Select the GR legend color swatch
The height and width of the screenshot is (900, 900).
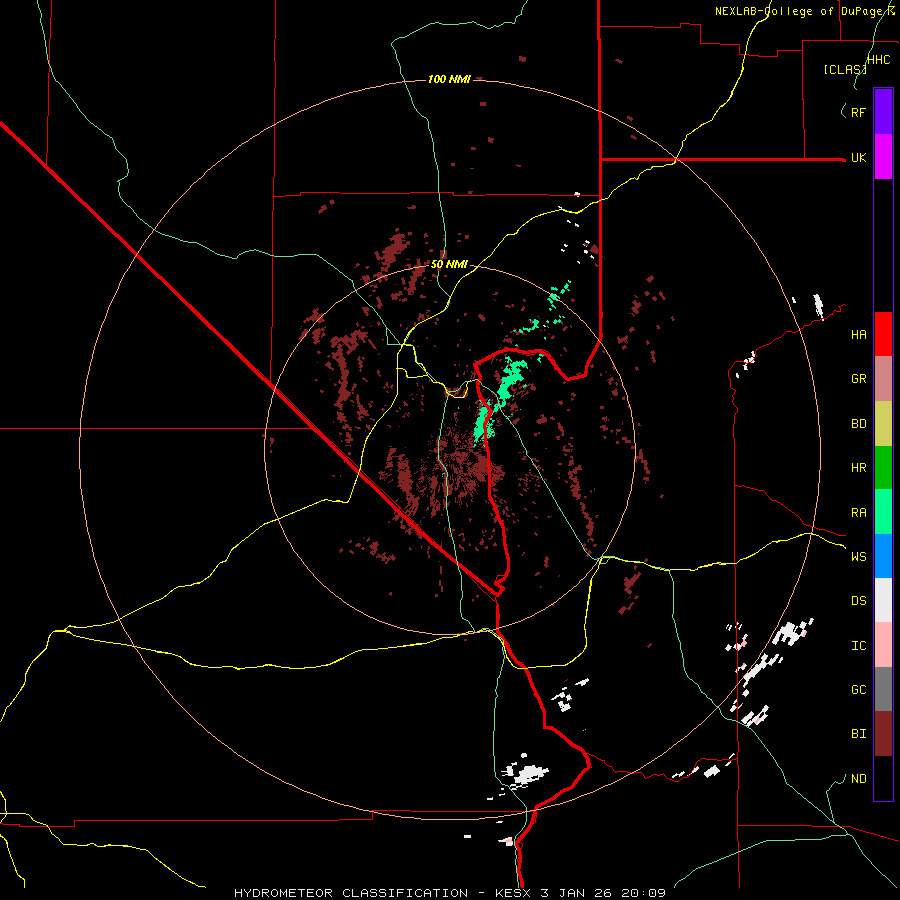pos(883,379)
